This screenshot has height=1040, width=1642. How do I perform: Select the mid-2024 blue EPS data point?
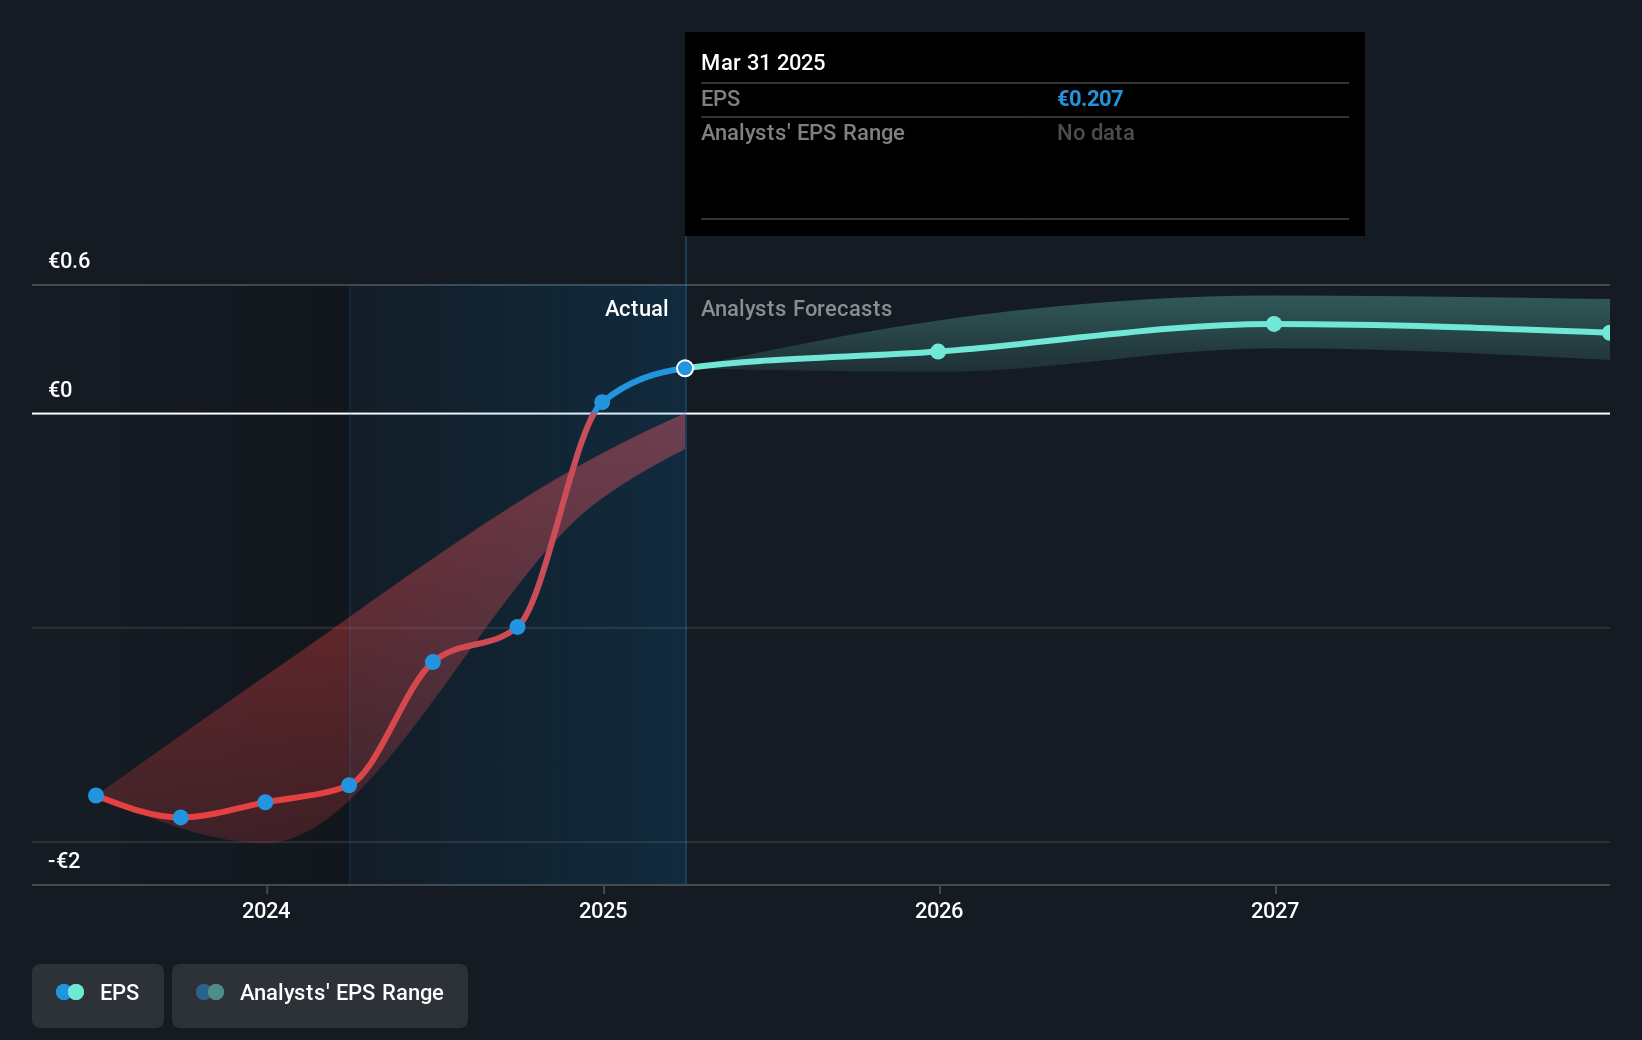pos(433,661)
